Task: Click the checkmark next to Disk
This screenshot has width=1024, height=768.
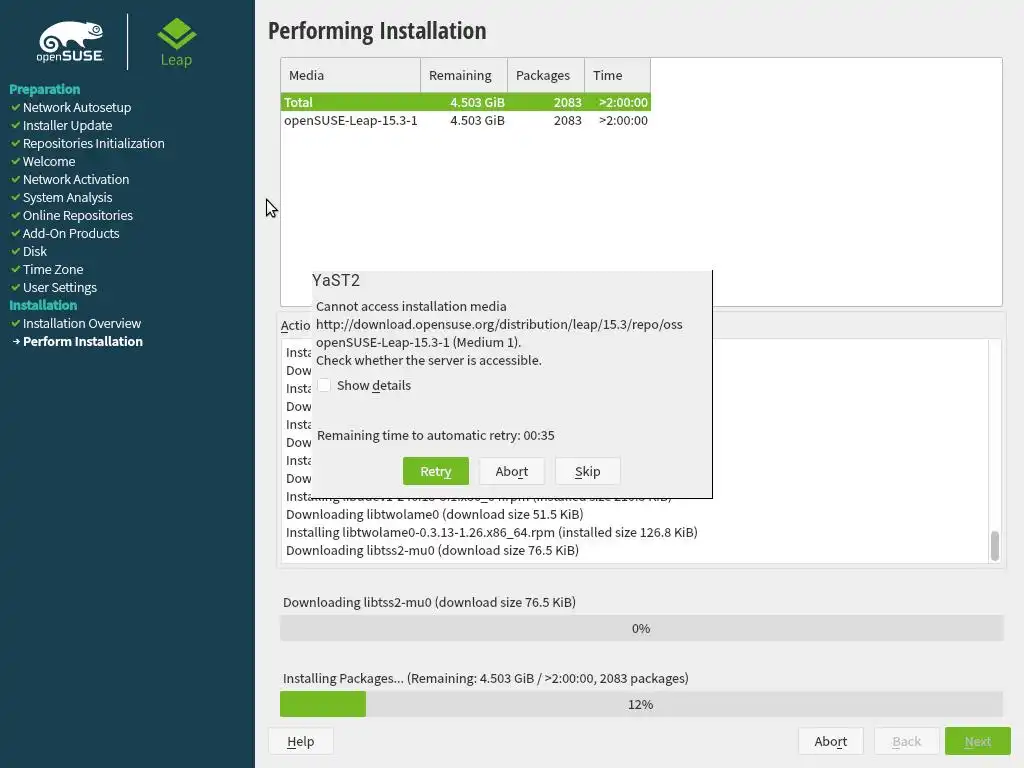Action: [x=16, y=251]
